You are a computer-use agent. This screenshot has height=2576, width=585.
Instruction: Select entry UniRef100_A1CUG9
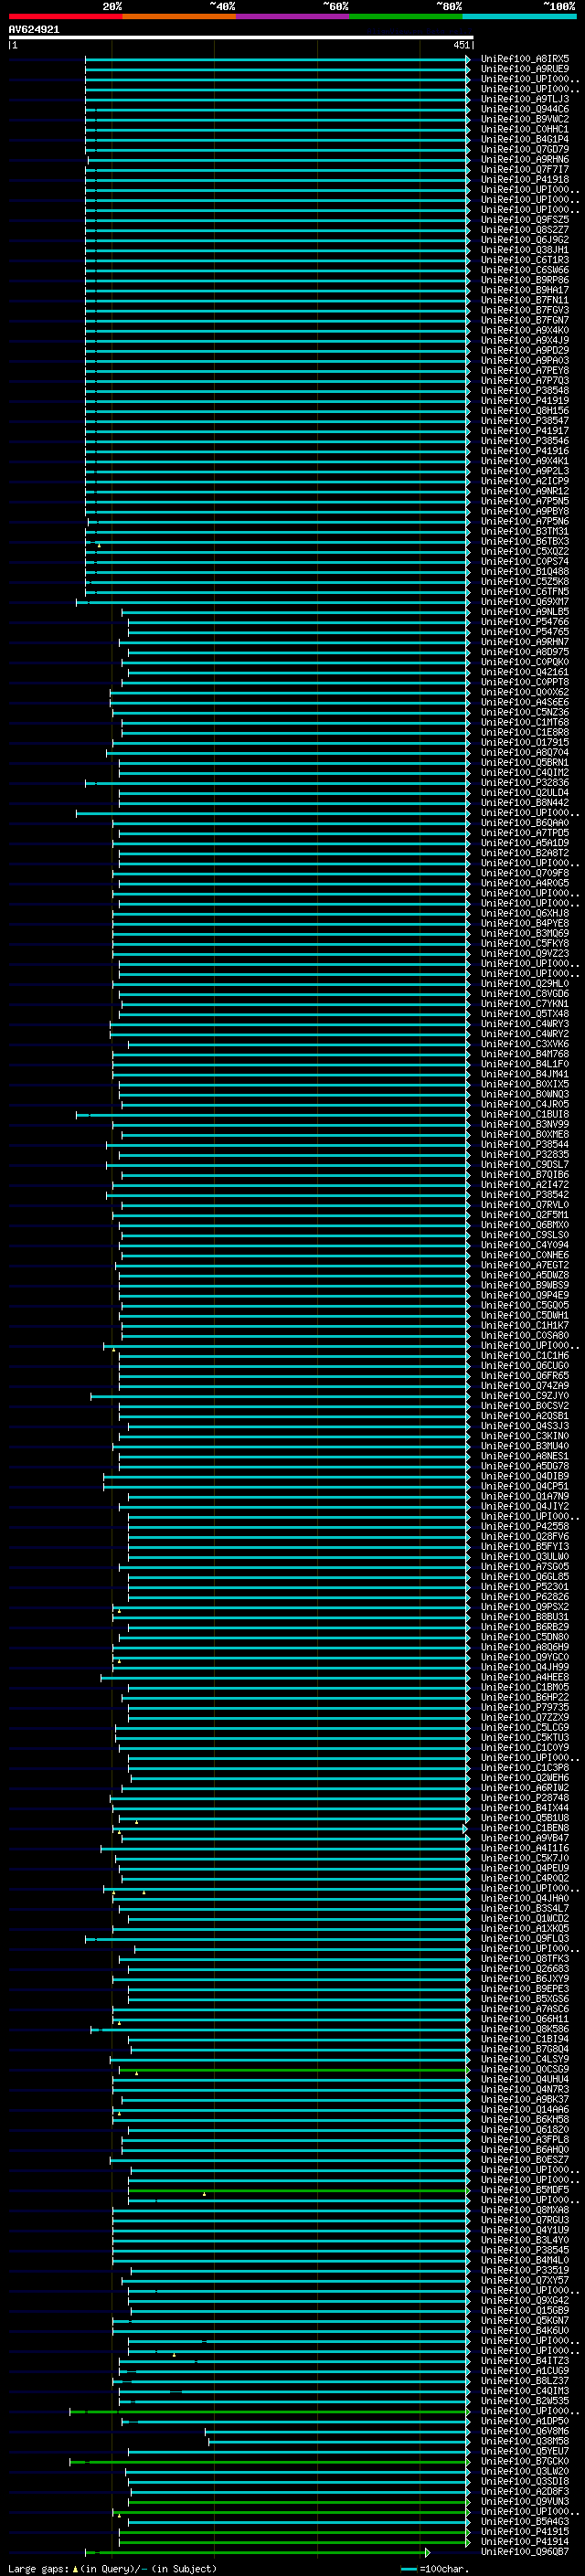[525, 2371]
